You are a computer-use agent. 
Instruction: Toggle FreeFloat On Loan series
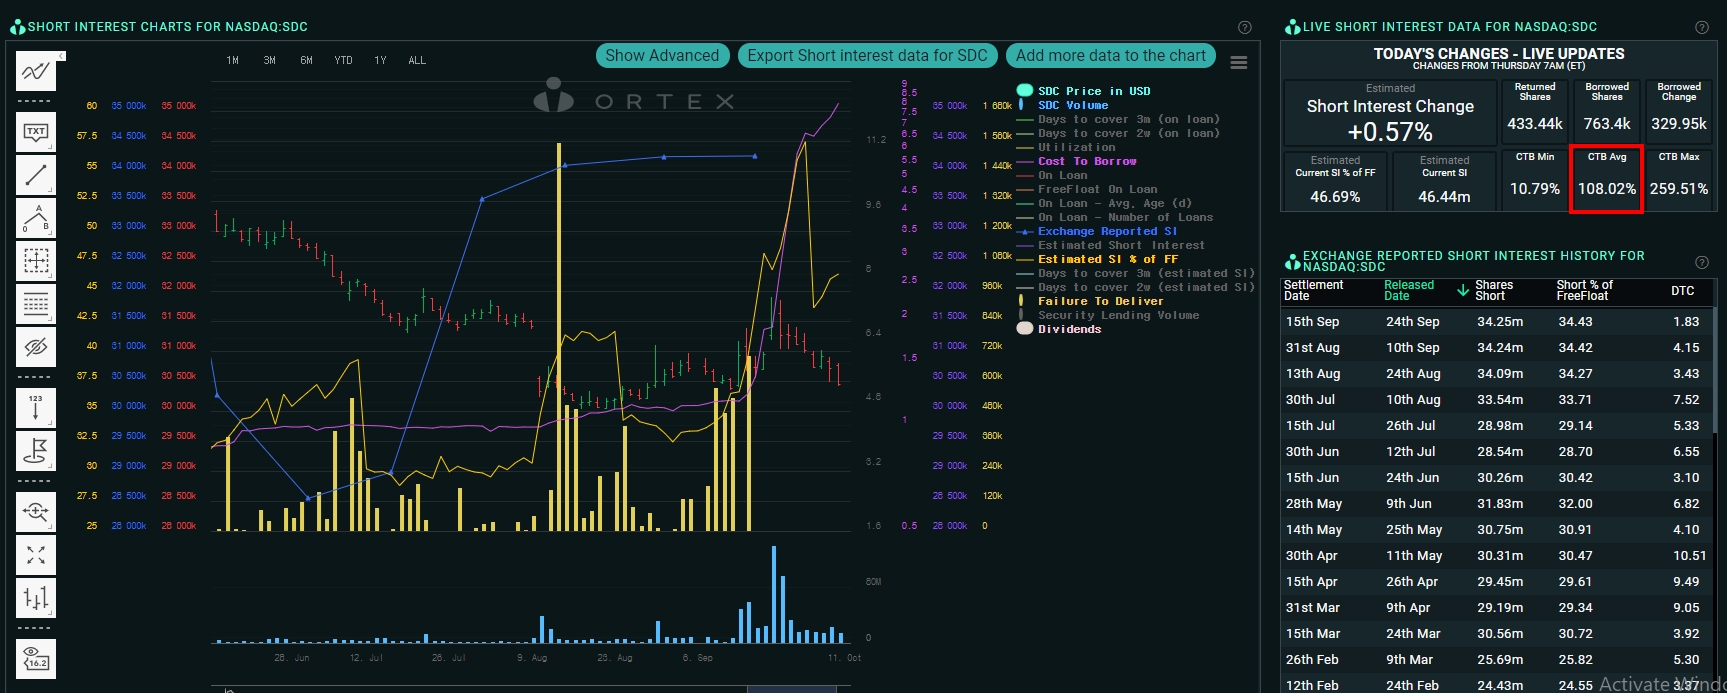[x=1097, y=189]
